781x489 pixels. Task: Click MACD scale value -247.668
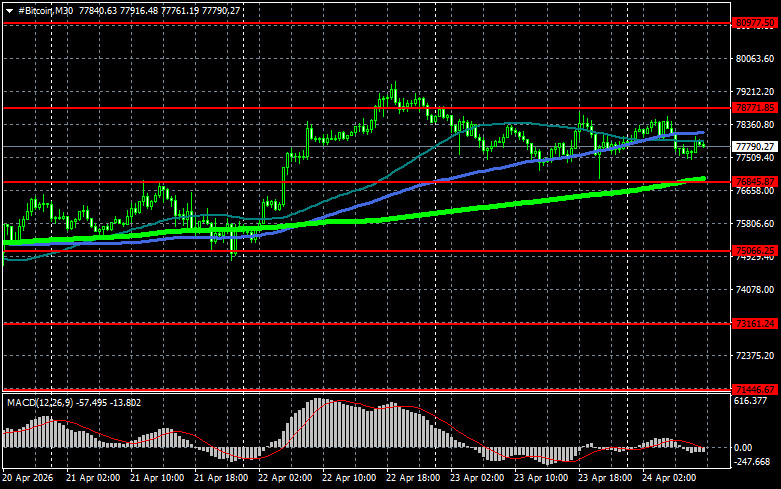(x=752, y=462)
